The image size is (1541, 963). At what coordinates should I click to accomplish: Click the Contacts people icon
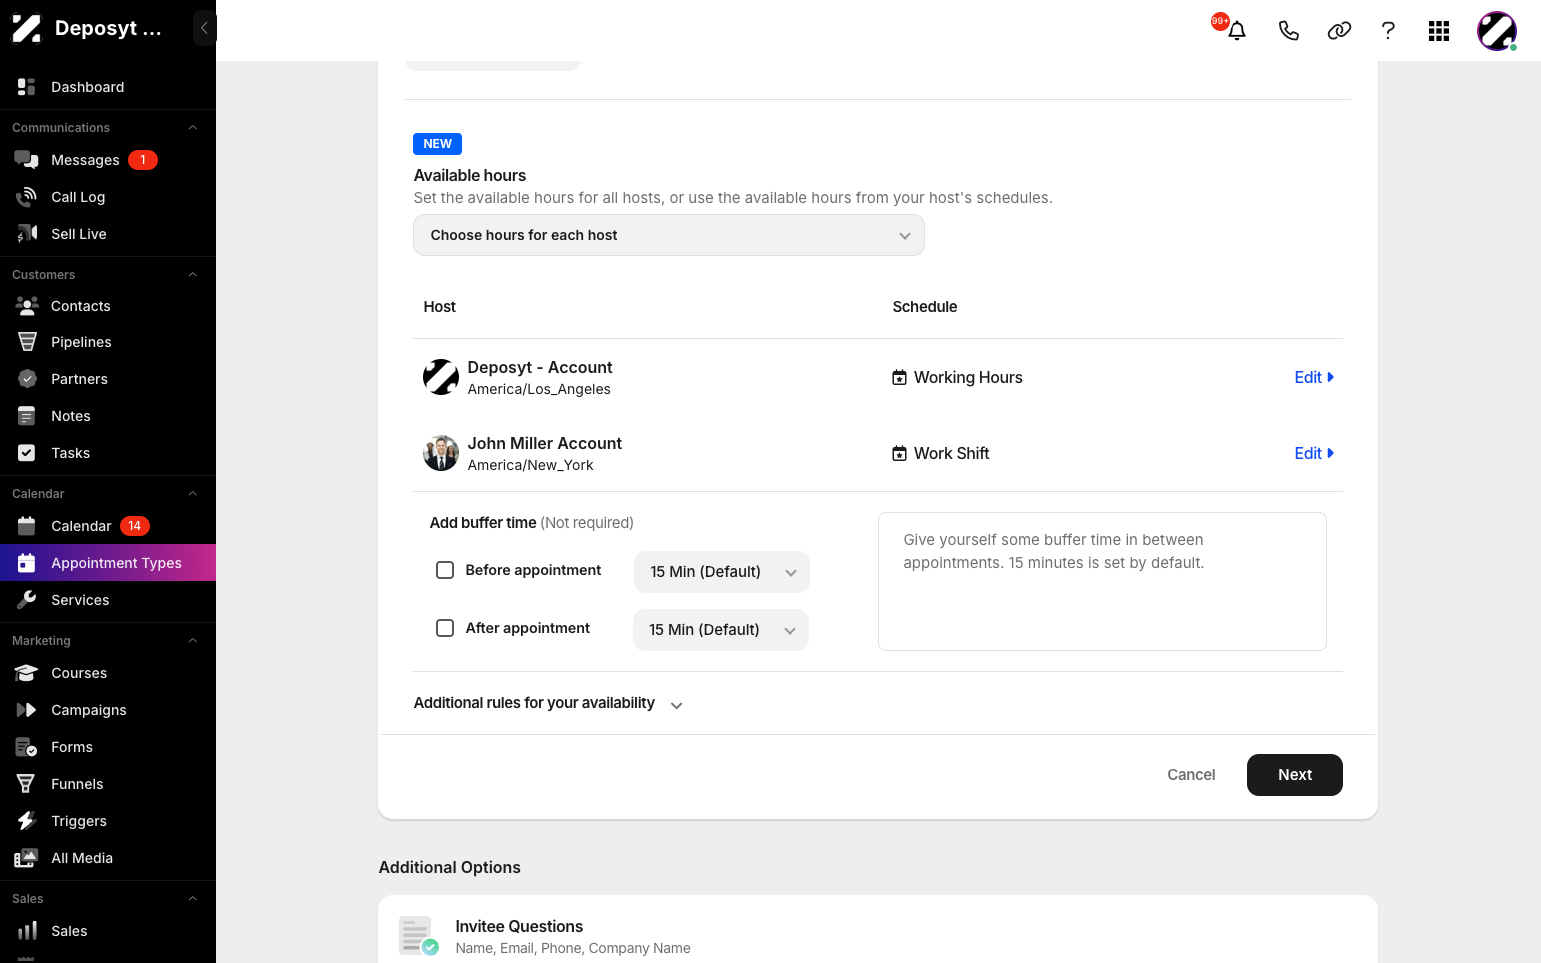point(27,306)
